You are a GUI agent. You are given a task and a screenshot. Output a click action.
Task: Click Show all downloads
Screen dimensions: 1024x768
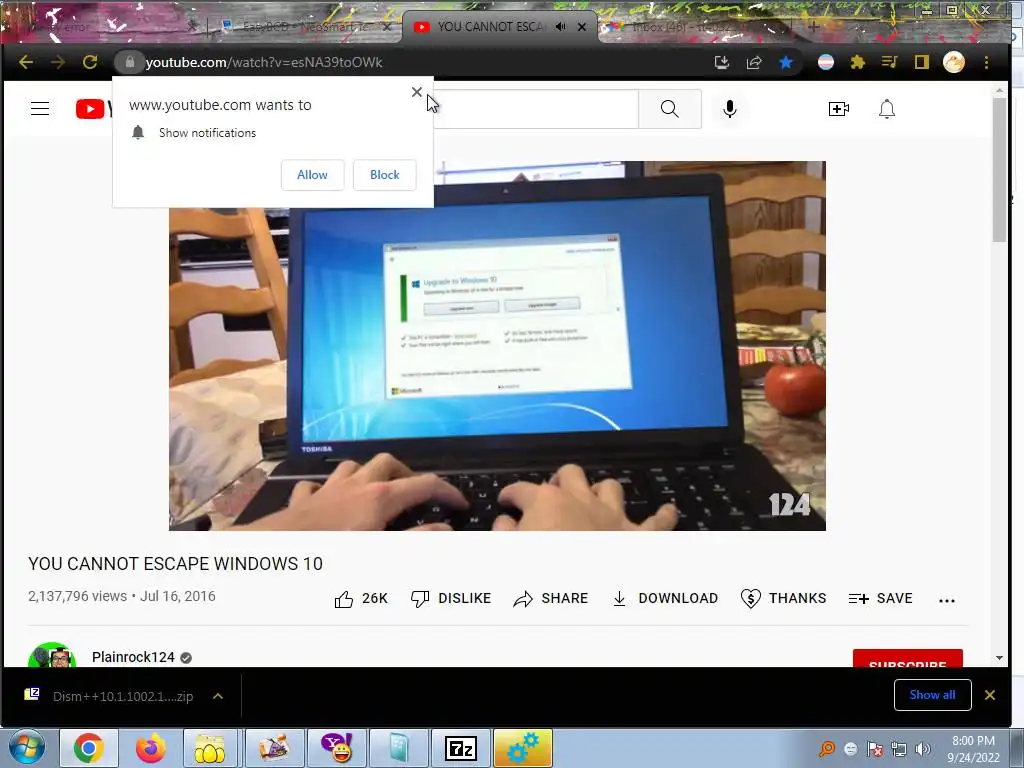point(932,695)
